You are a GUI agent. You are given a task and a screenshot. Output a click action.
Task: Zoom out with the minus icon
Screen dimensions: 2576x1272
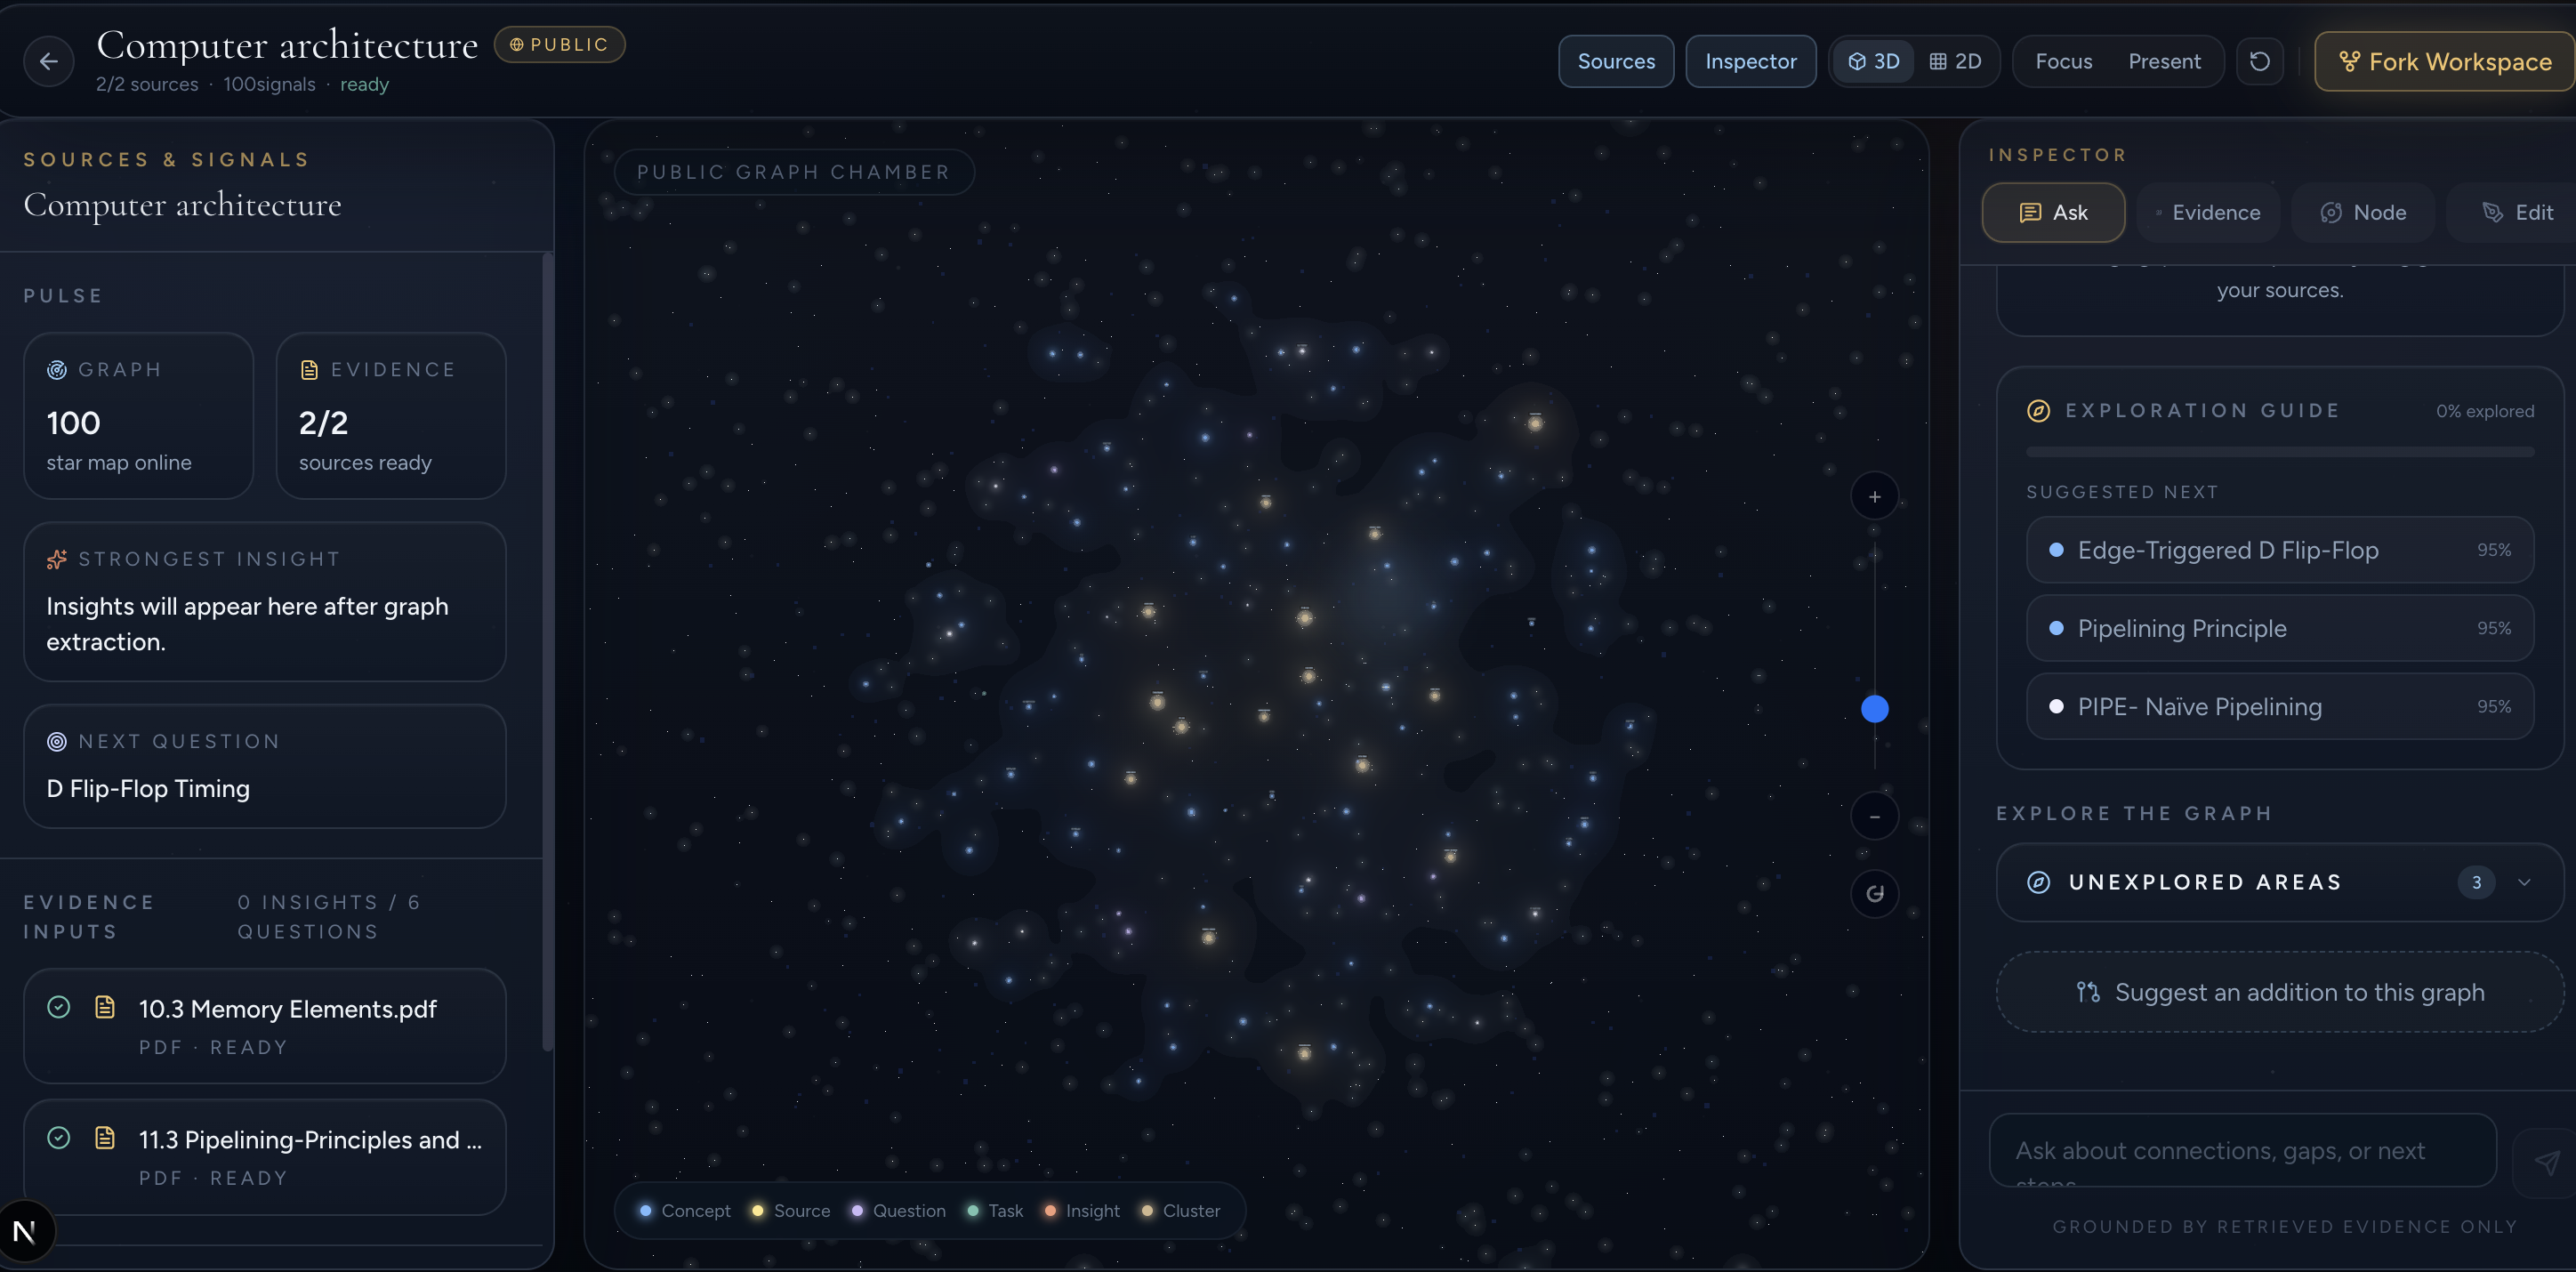[x=1874, y=817]
